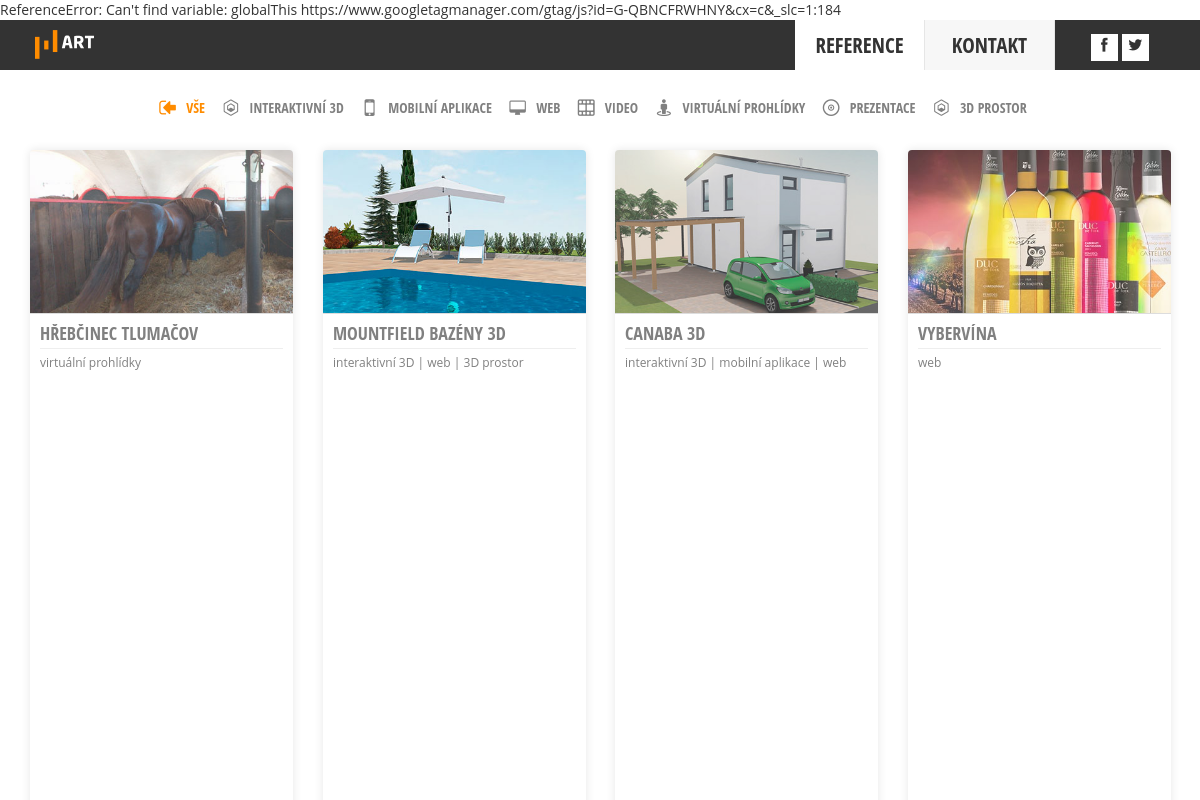Filter by WEB category

click(548, 108)
